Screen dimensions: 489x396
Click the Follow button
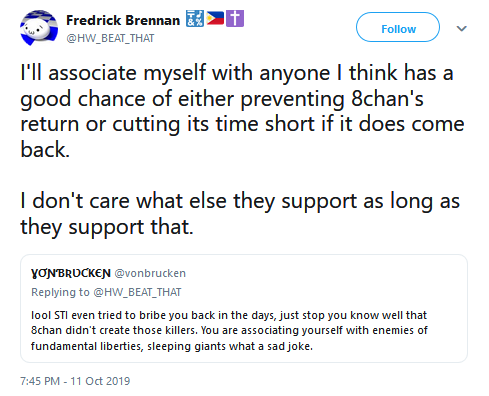coord(398,27)
